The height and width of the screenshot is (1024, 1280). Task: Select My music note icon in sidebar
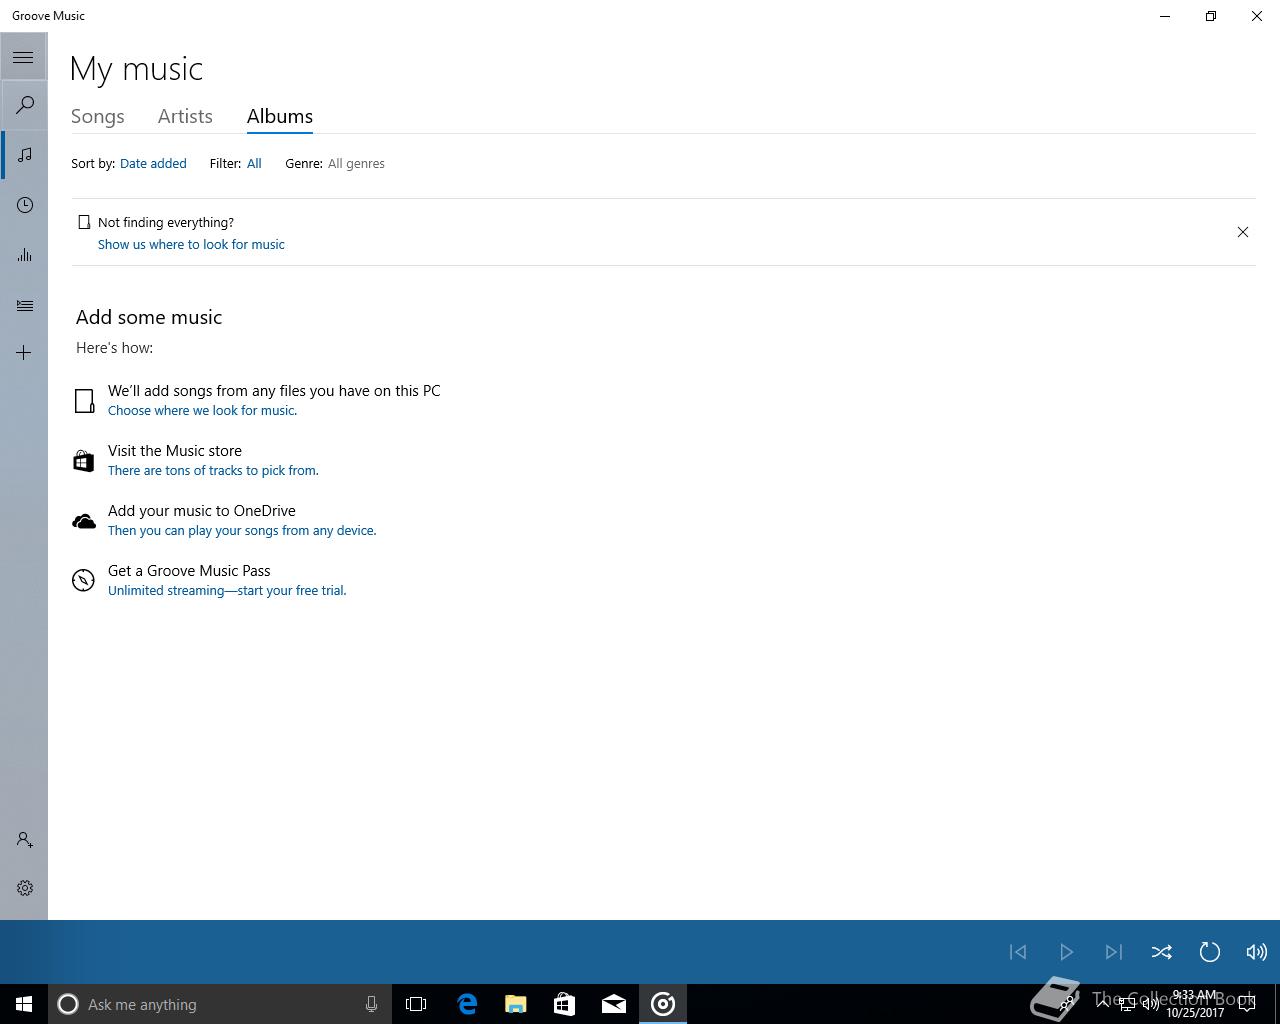(x=24, y=155)
